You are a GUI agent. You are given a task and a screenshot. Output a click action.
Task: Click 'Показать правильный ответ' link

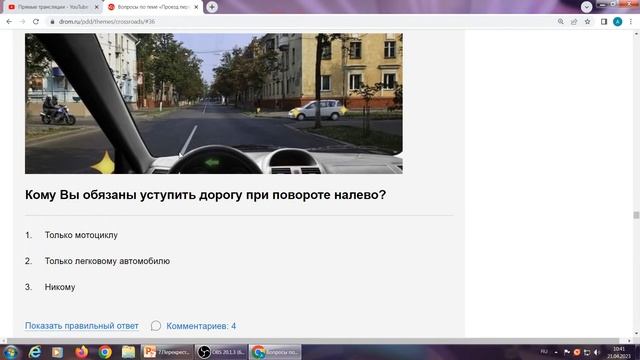point(82,326)
